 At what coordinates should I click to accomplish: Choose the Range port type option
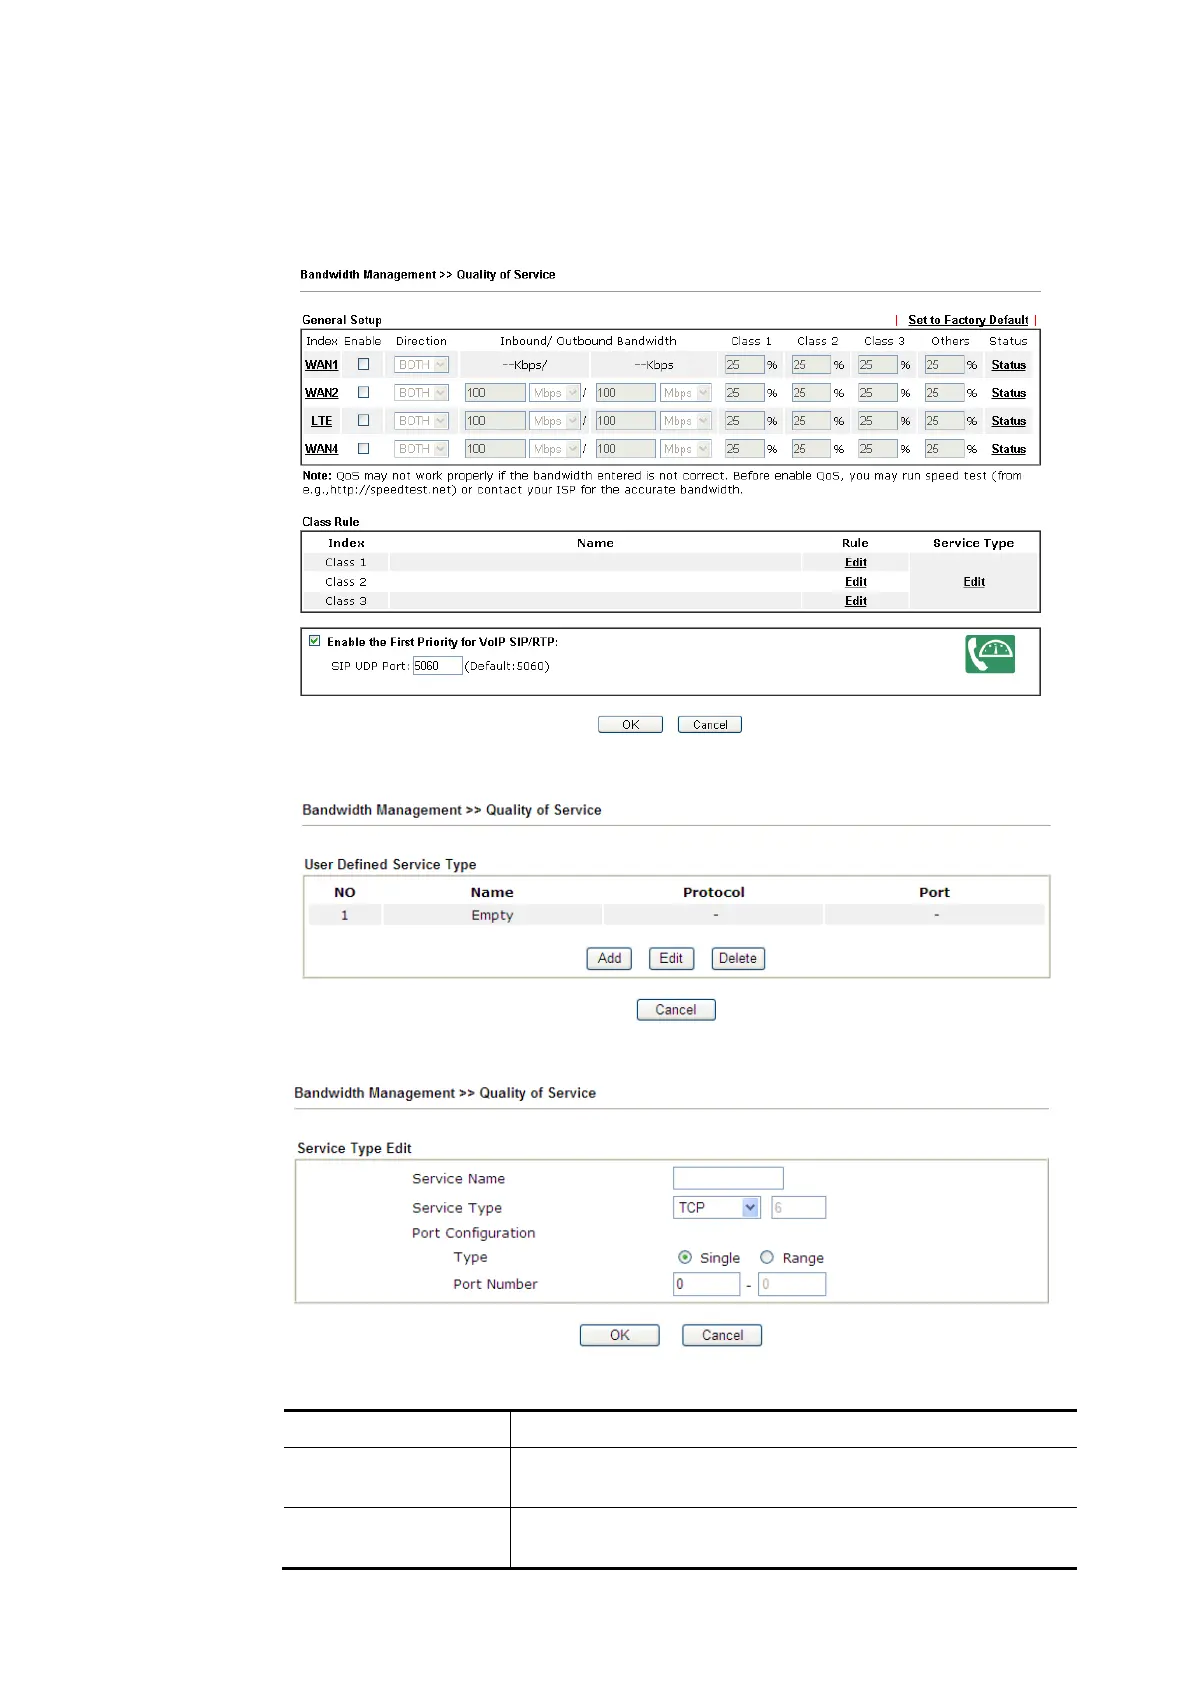[x=767, y=1257]
